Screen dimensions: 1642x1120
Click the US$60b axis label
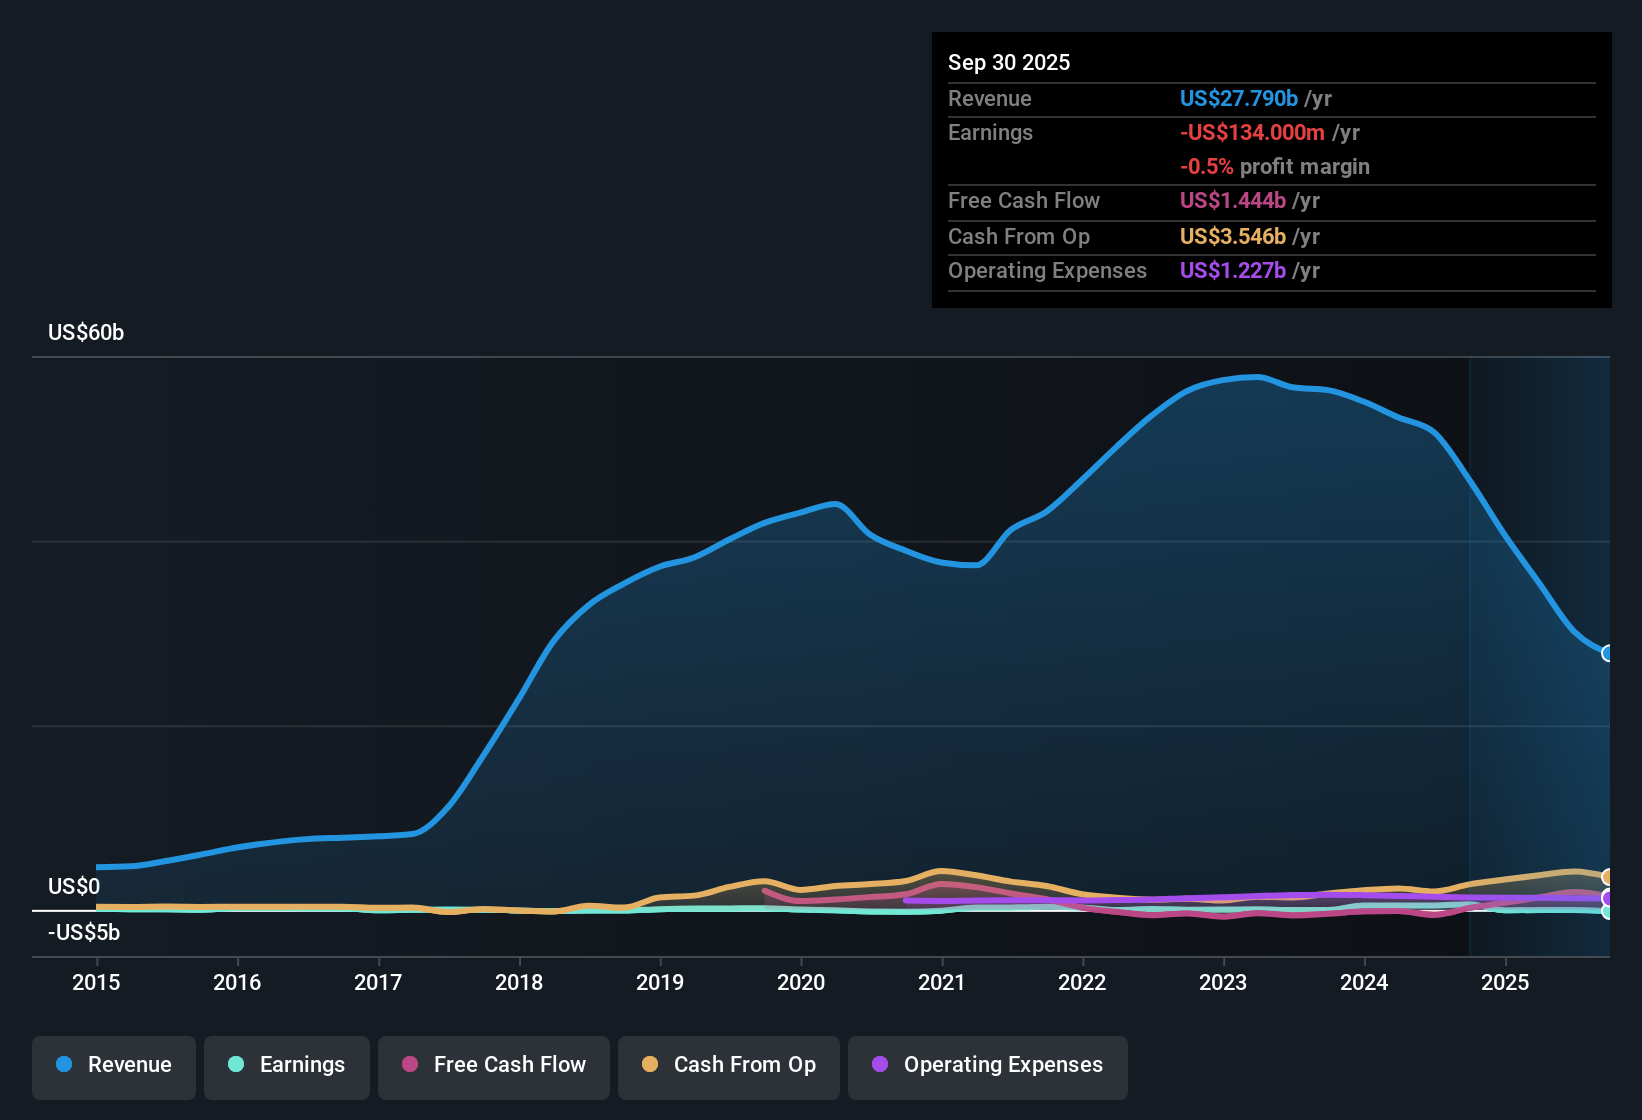(x=86, y=332)
